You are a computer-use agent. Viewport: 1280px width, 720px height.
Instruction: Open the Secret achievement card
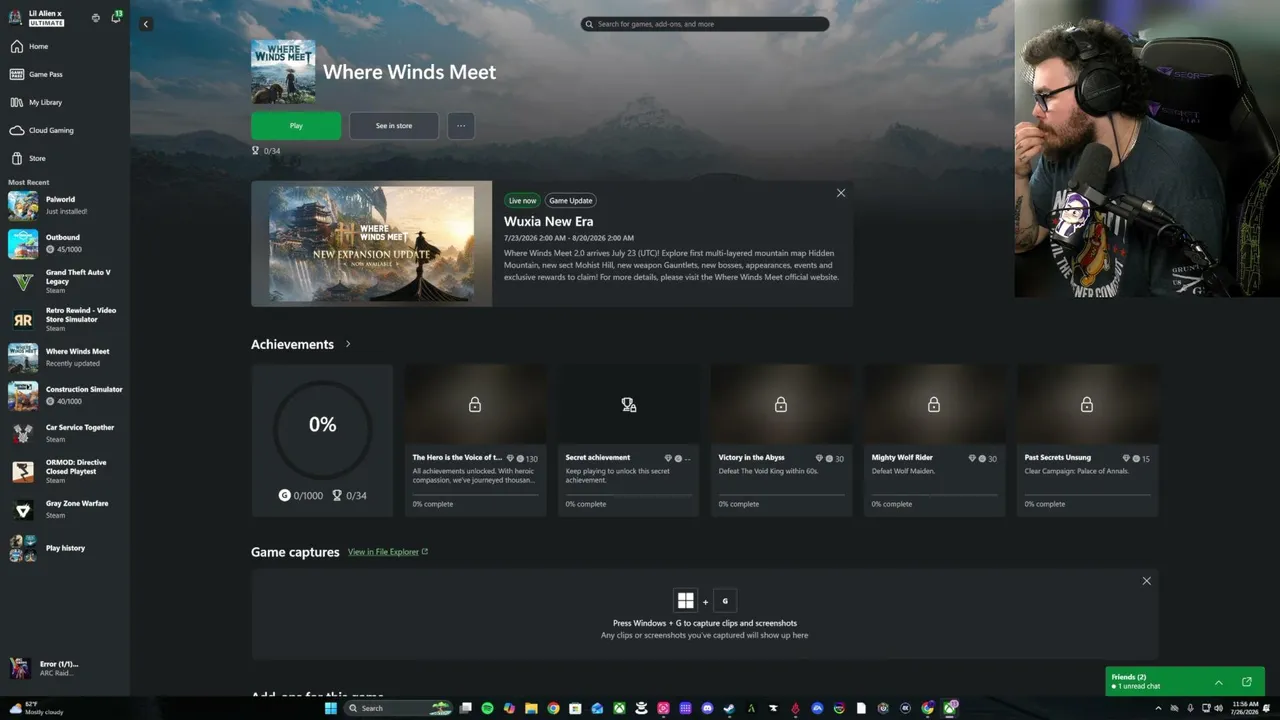point(628,440)
